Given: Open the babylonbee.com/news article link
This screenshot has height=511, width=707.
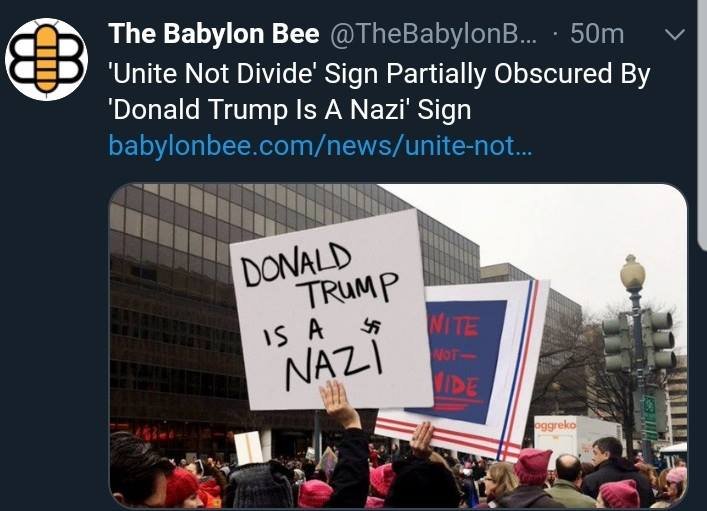Looking at the screenshot, I should click(x=320, y=146).
